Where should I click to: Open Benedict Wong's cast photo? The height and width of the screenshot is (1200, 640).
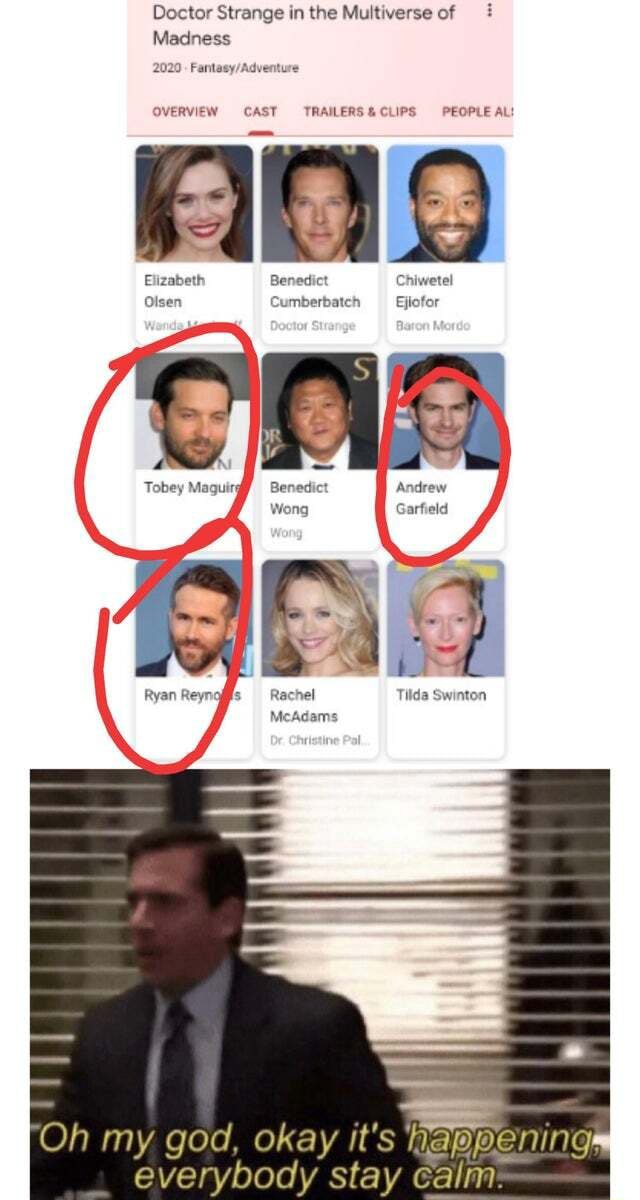point(320,411)
